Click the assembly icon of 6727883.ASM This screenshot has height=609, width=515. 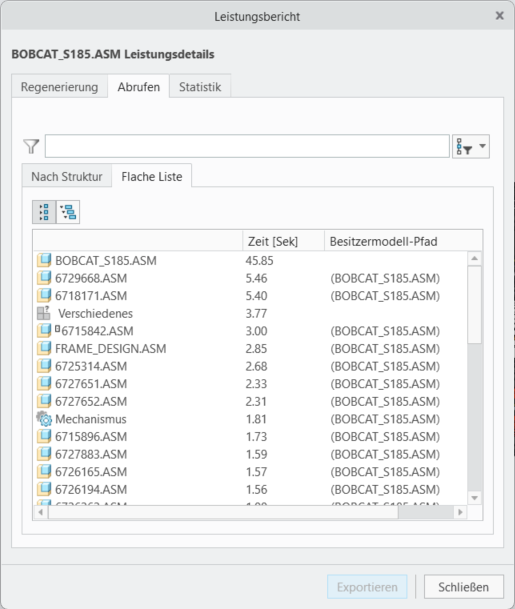click(x=44, y=453)
